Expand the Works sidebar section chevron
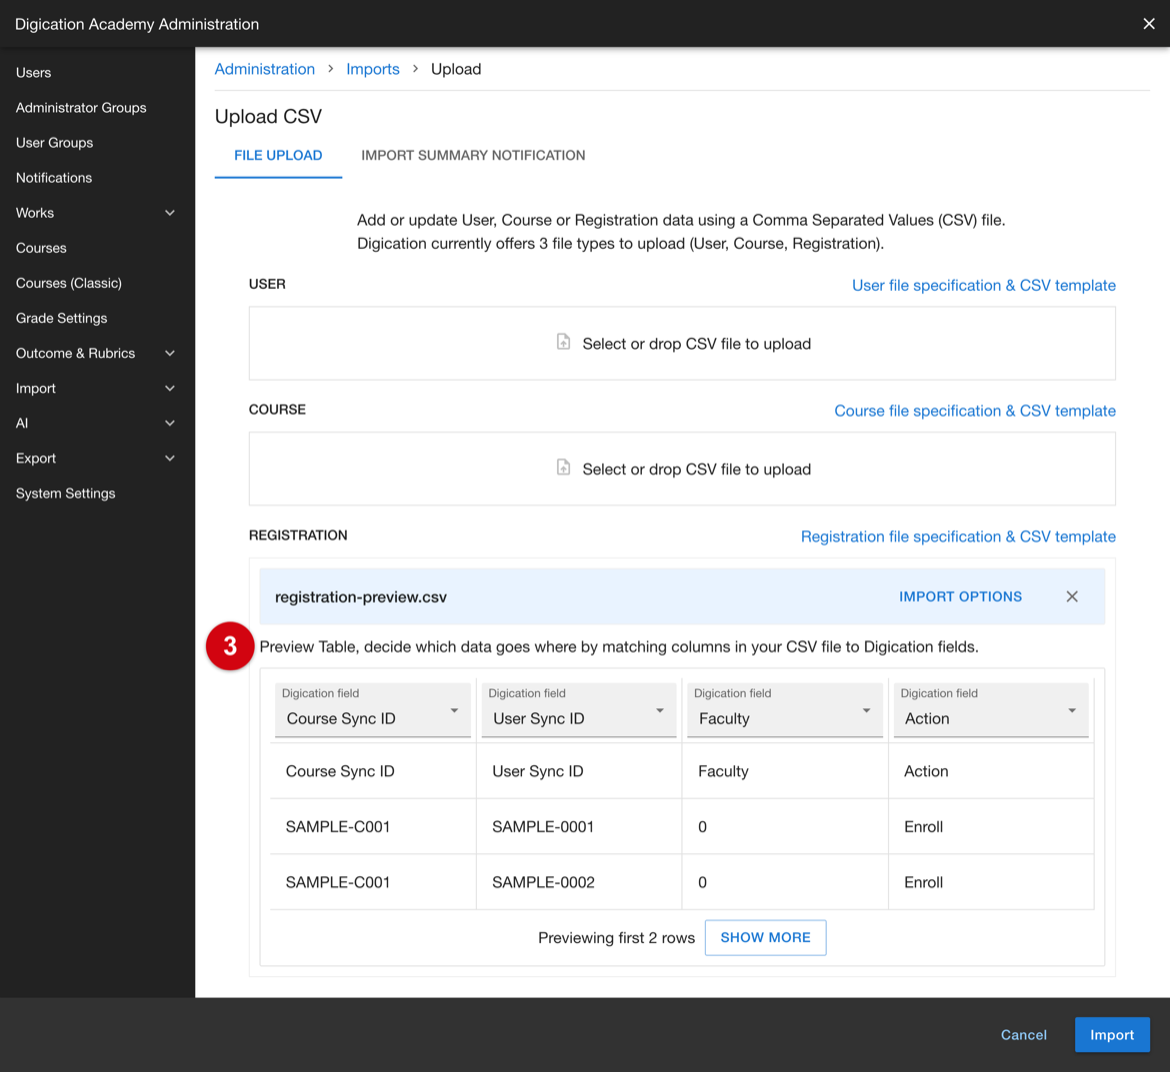 (169, 213)
